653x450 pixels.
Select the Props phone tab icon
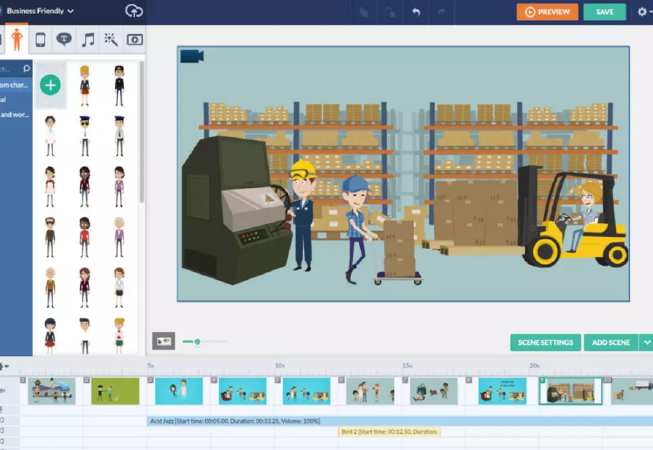(40, 40)
